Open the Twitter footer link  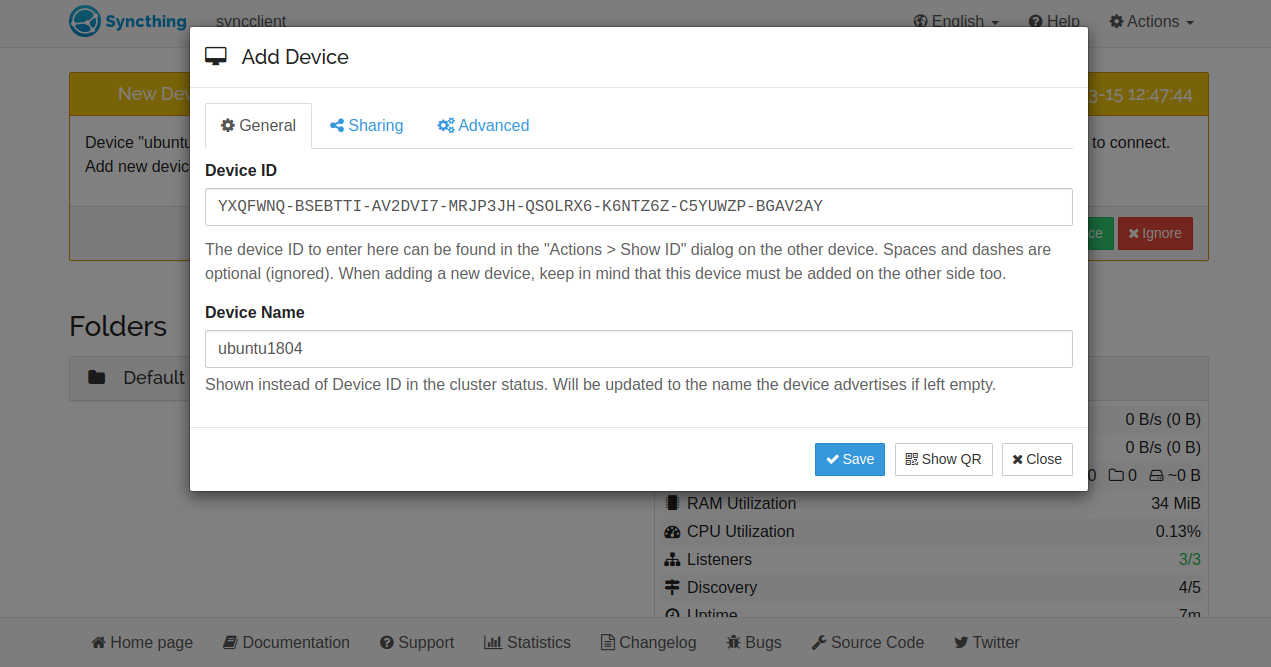click(x=986, y=643)
